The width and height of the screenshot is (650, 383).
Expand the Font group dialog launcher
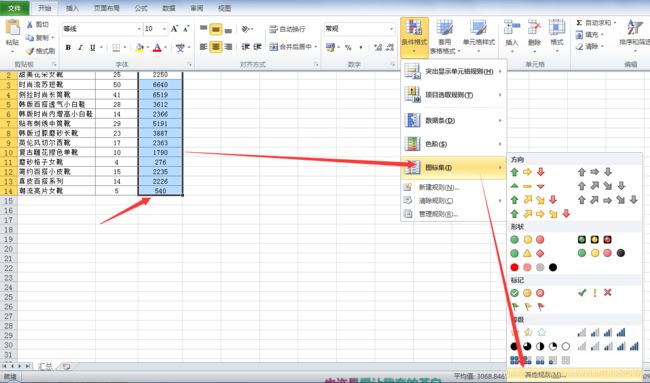(189, 64)
